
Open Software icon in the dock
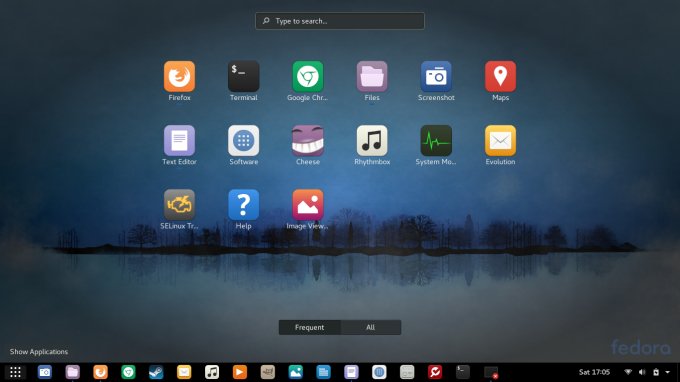tap(379, 372)
